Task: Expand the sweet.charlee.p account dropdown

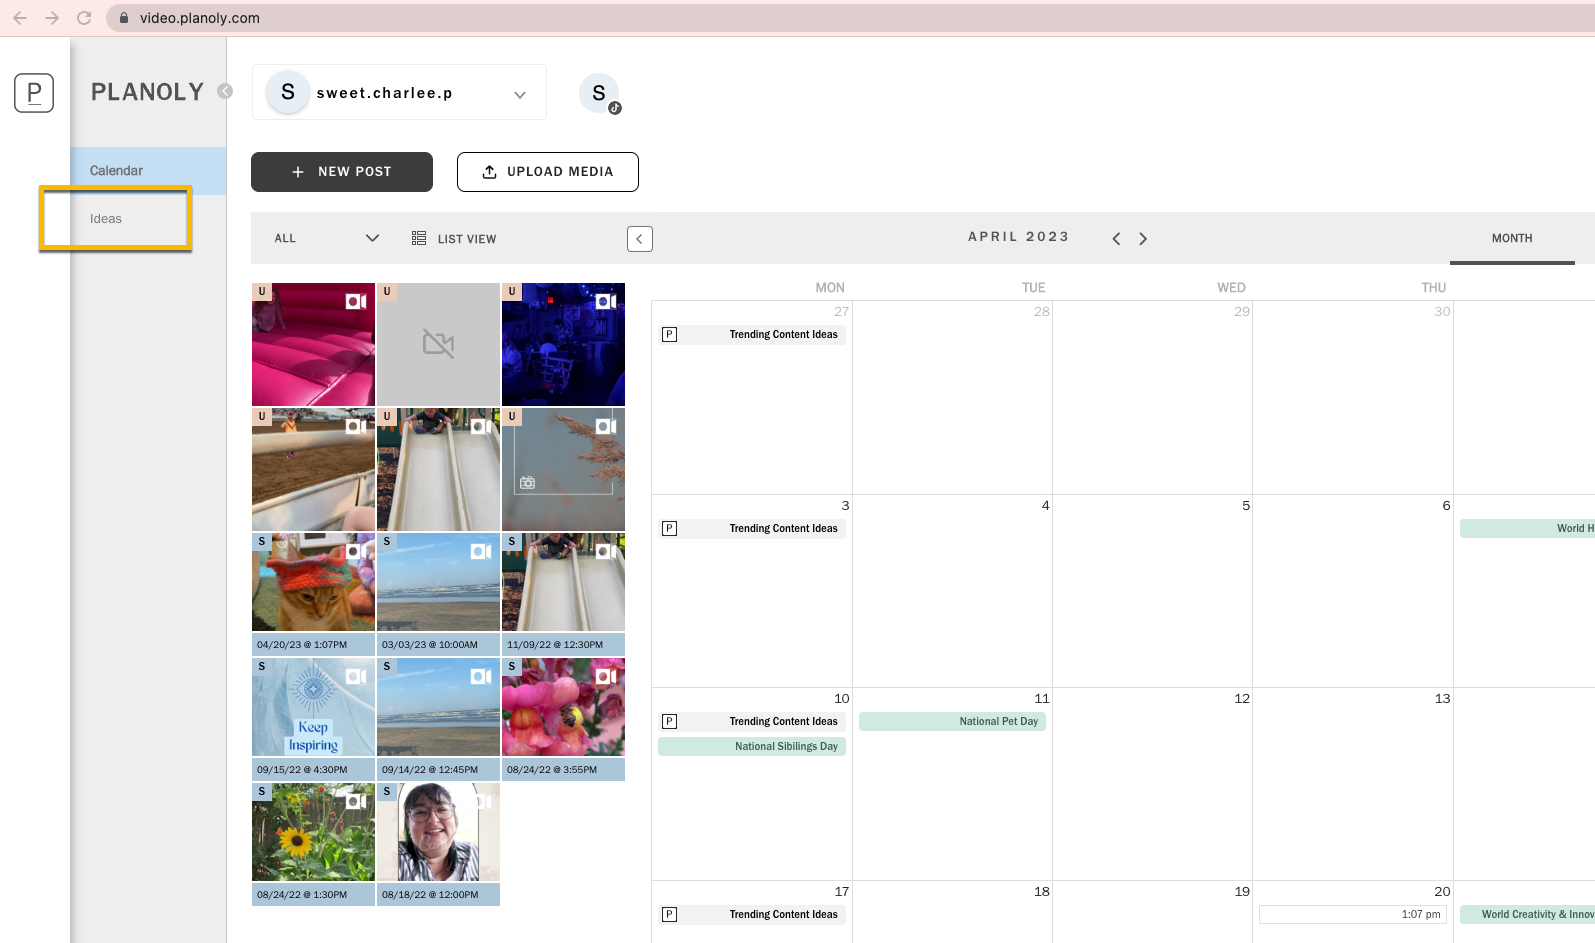Action: pyautogui.click(x=399, y=92)
